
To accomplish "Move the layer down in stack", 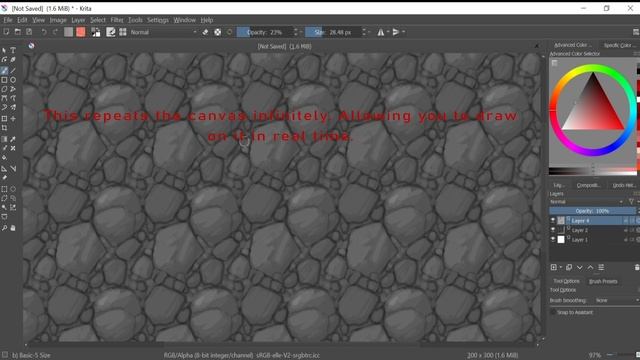I will pyautogui.click(x=580, y=267).
